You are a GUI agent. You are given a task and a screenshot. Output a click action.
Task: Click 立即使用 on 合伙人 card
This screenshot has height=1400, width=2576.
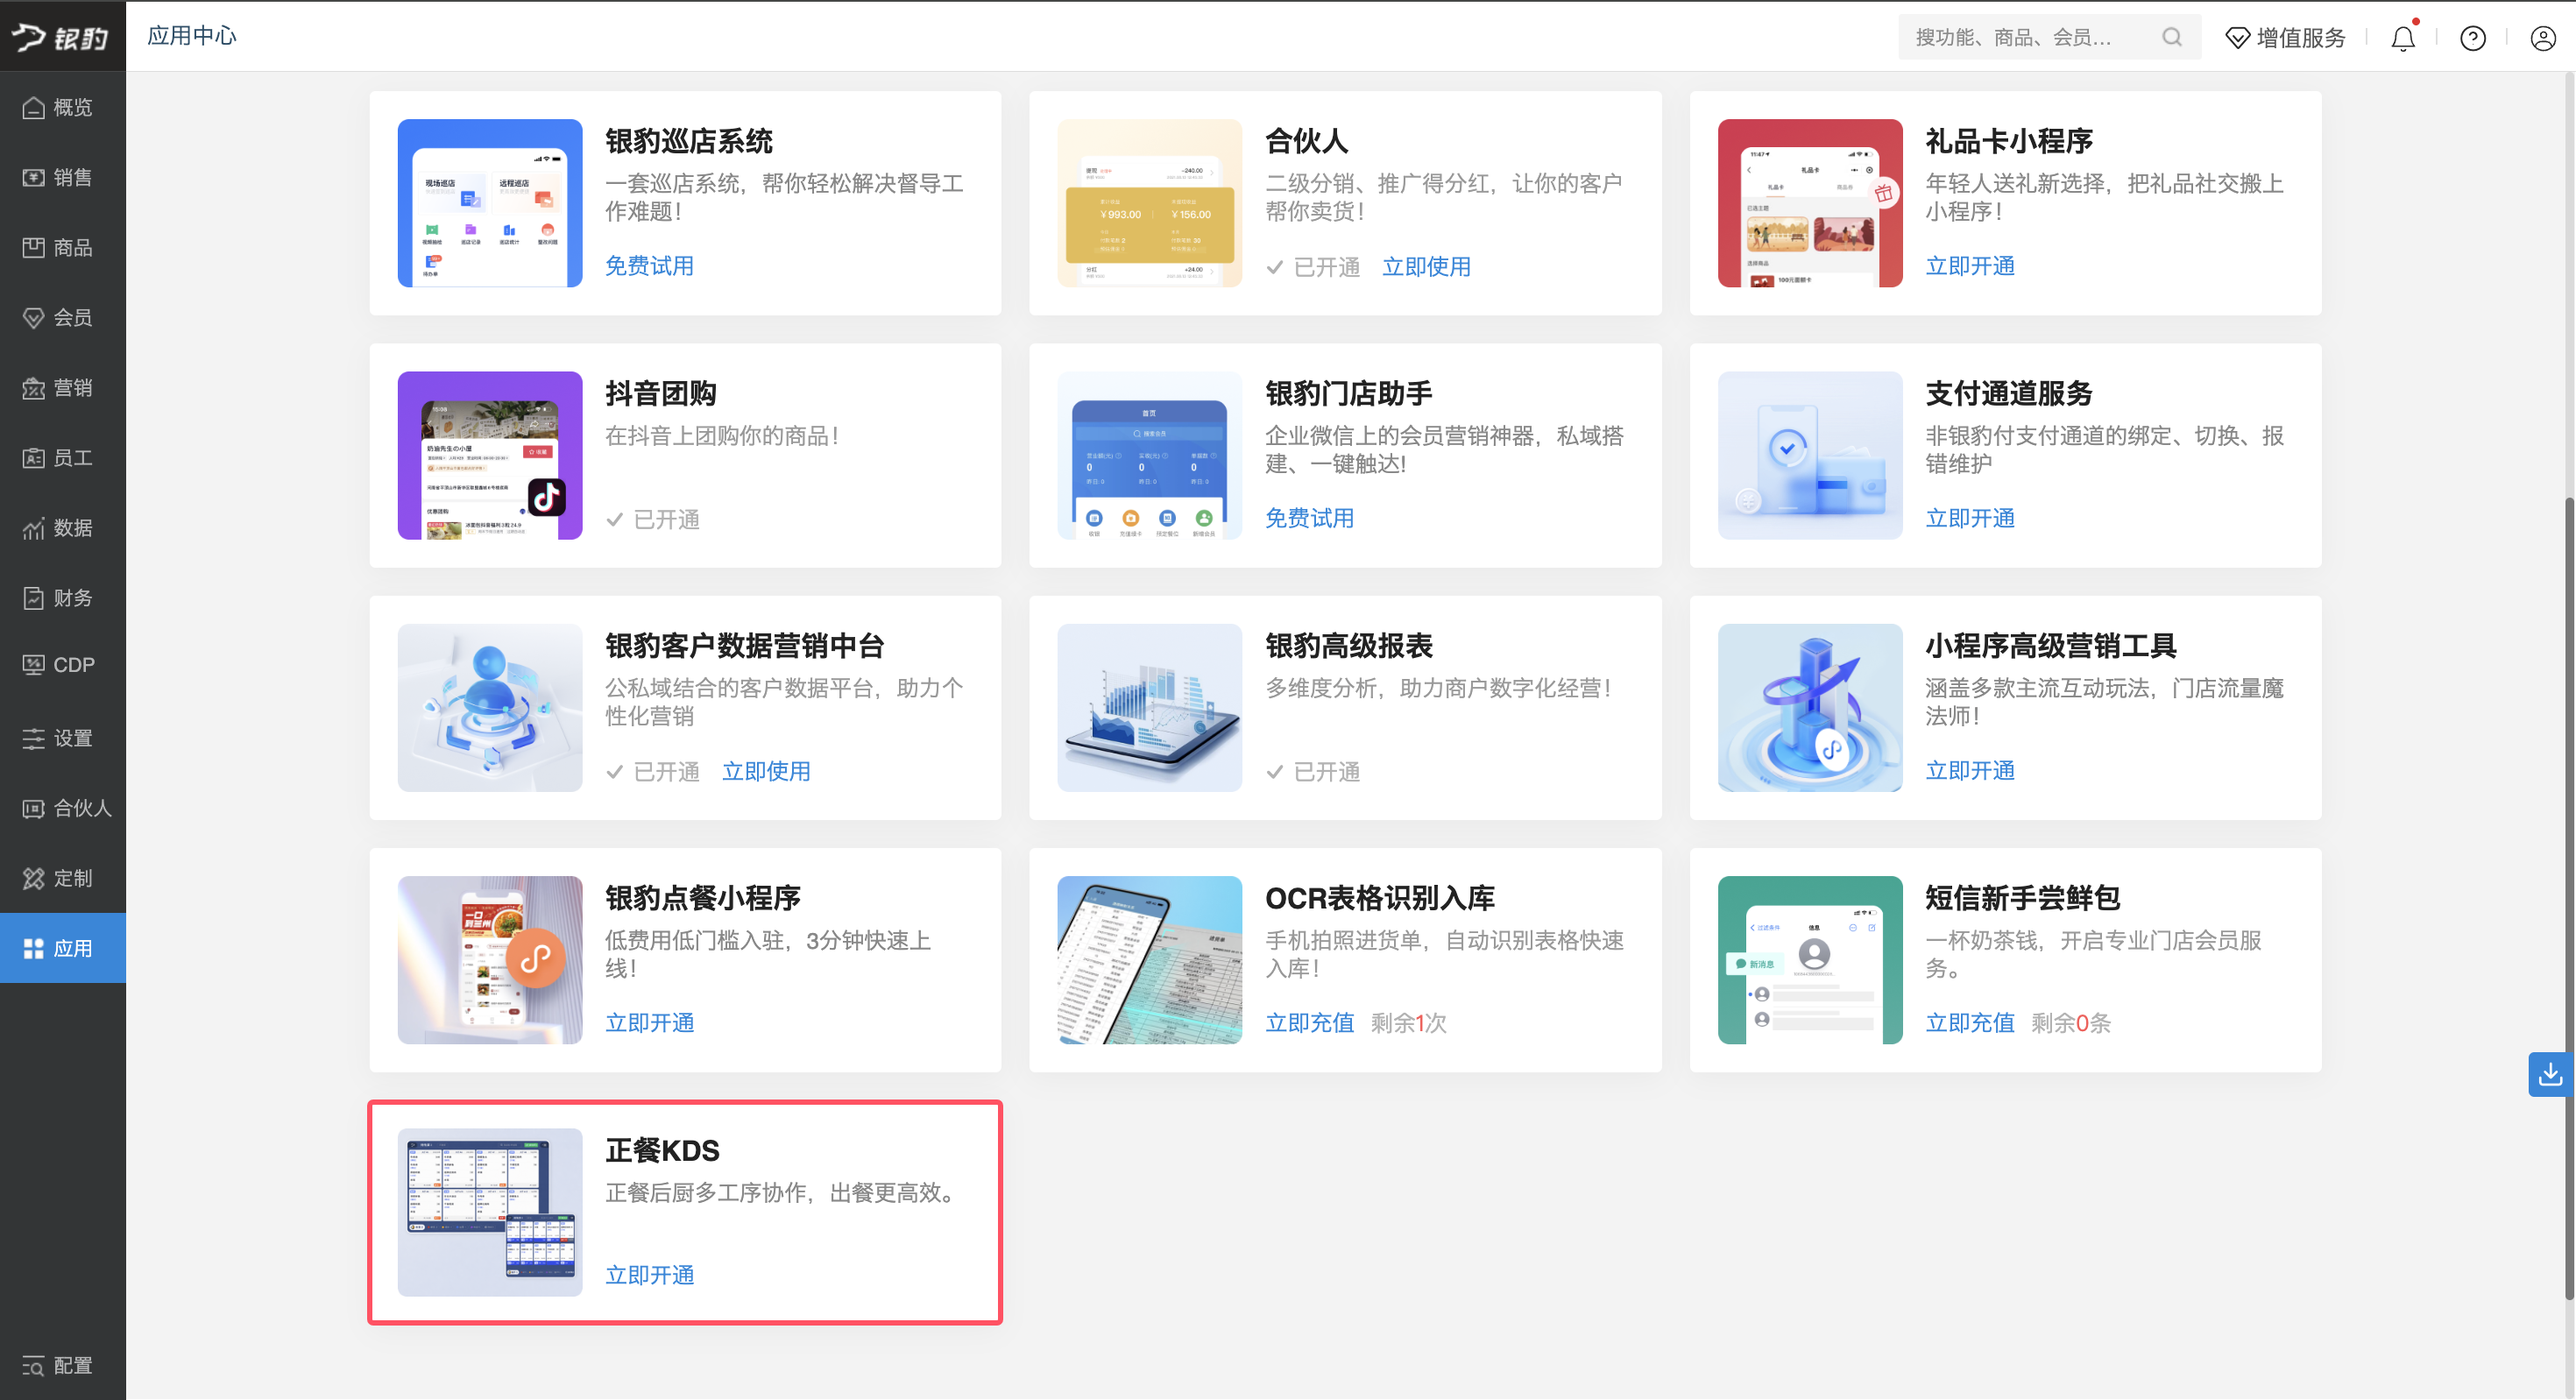pos(1426,267)
